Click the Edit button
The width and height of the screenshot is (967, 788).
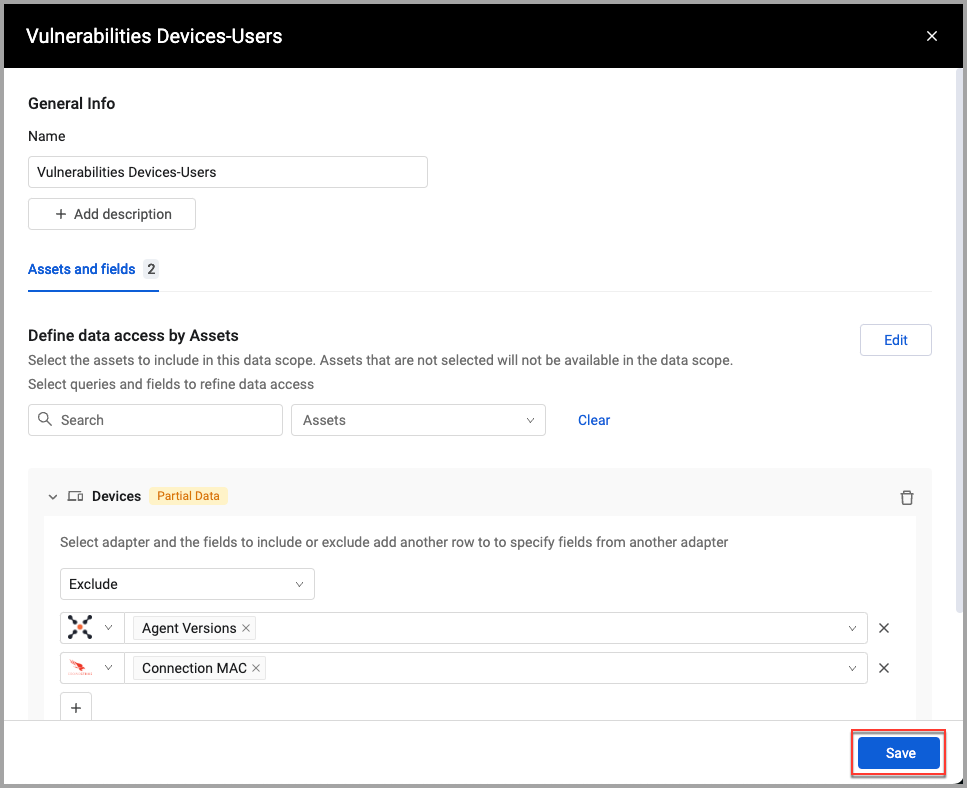(x=895, y=340)
